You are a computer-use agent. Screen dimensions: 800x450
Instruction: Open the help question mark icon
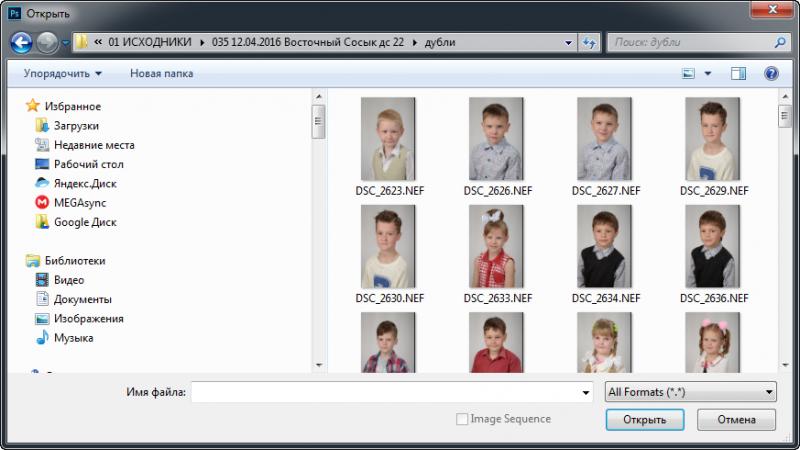coord(771,73)
